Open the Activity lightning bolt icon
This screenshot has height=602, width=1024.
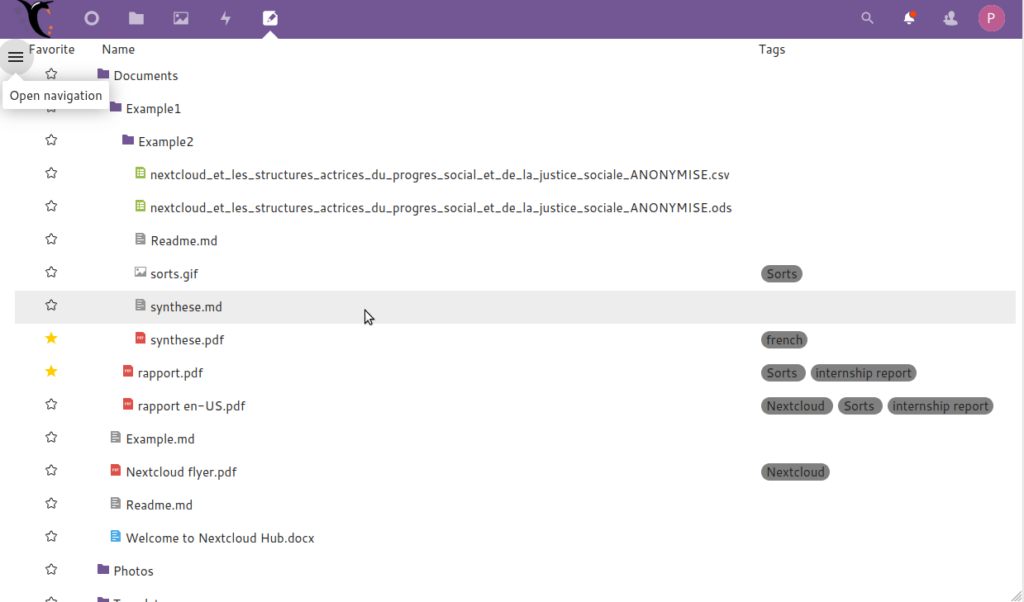click(226, 18)
